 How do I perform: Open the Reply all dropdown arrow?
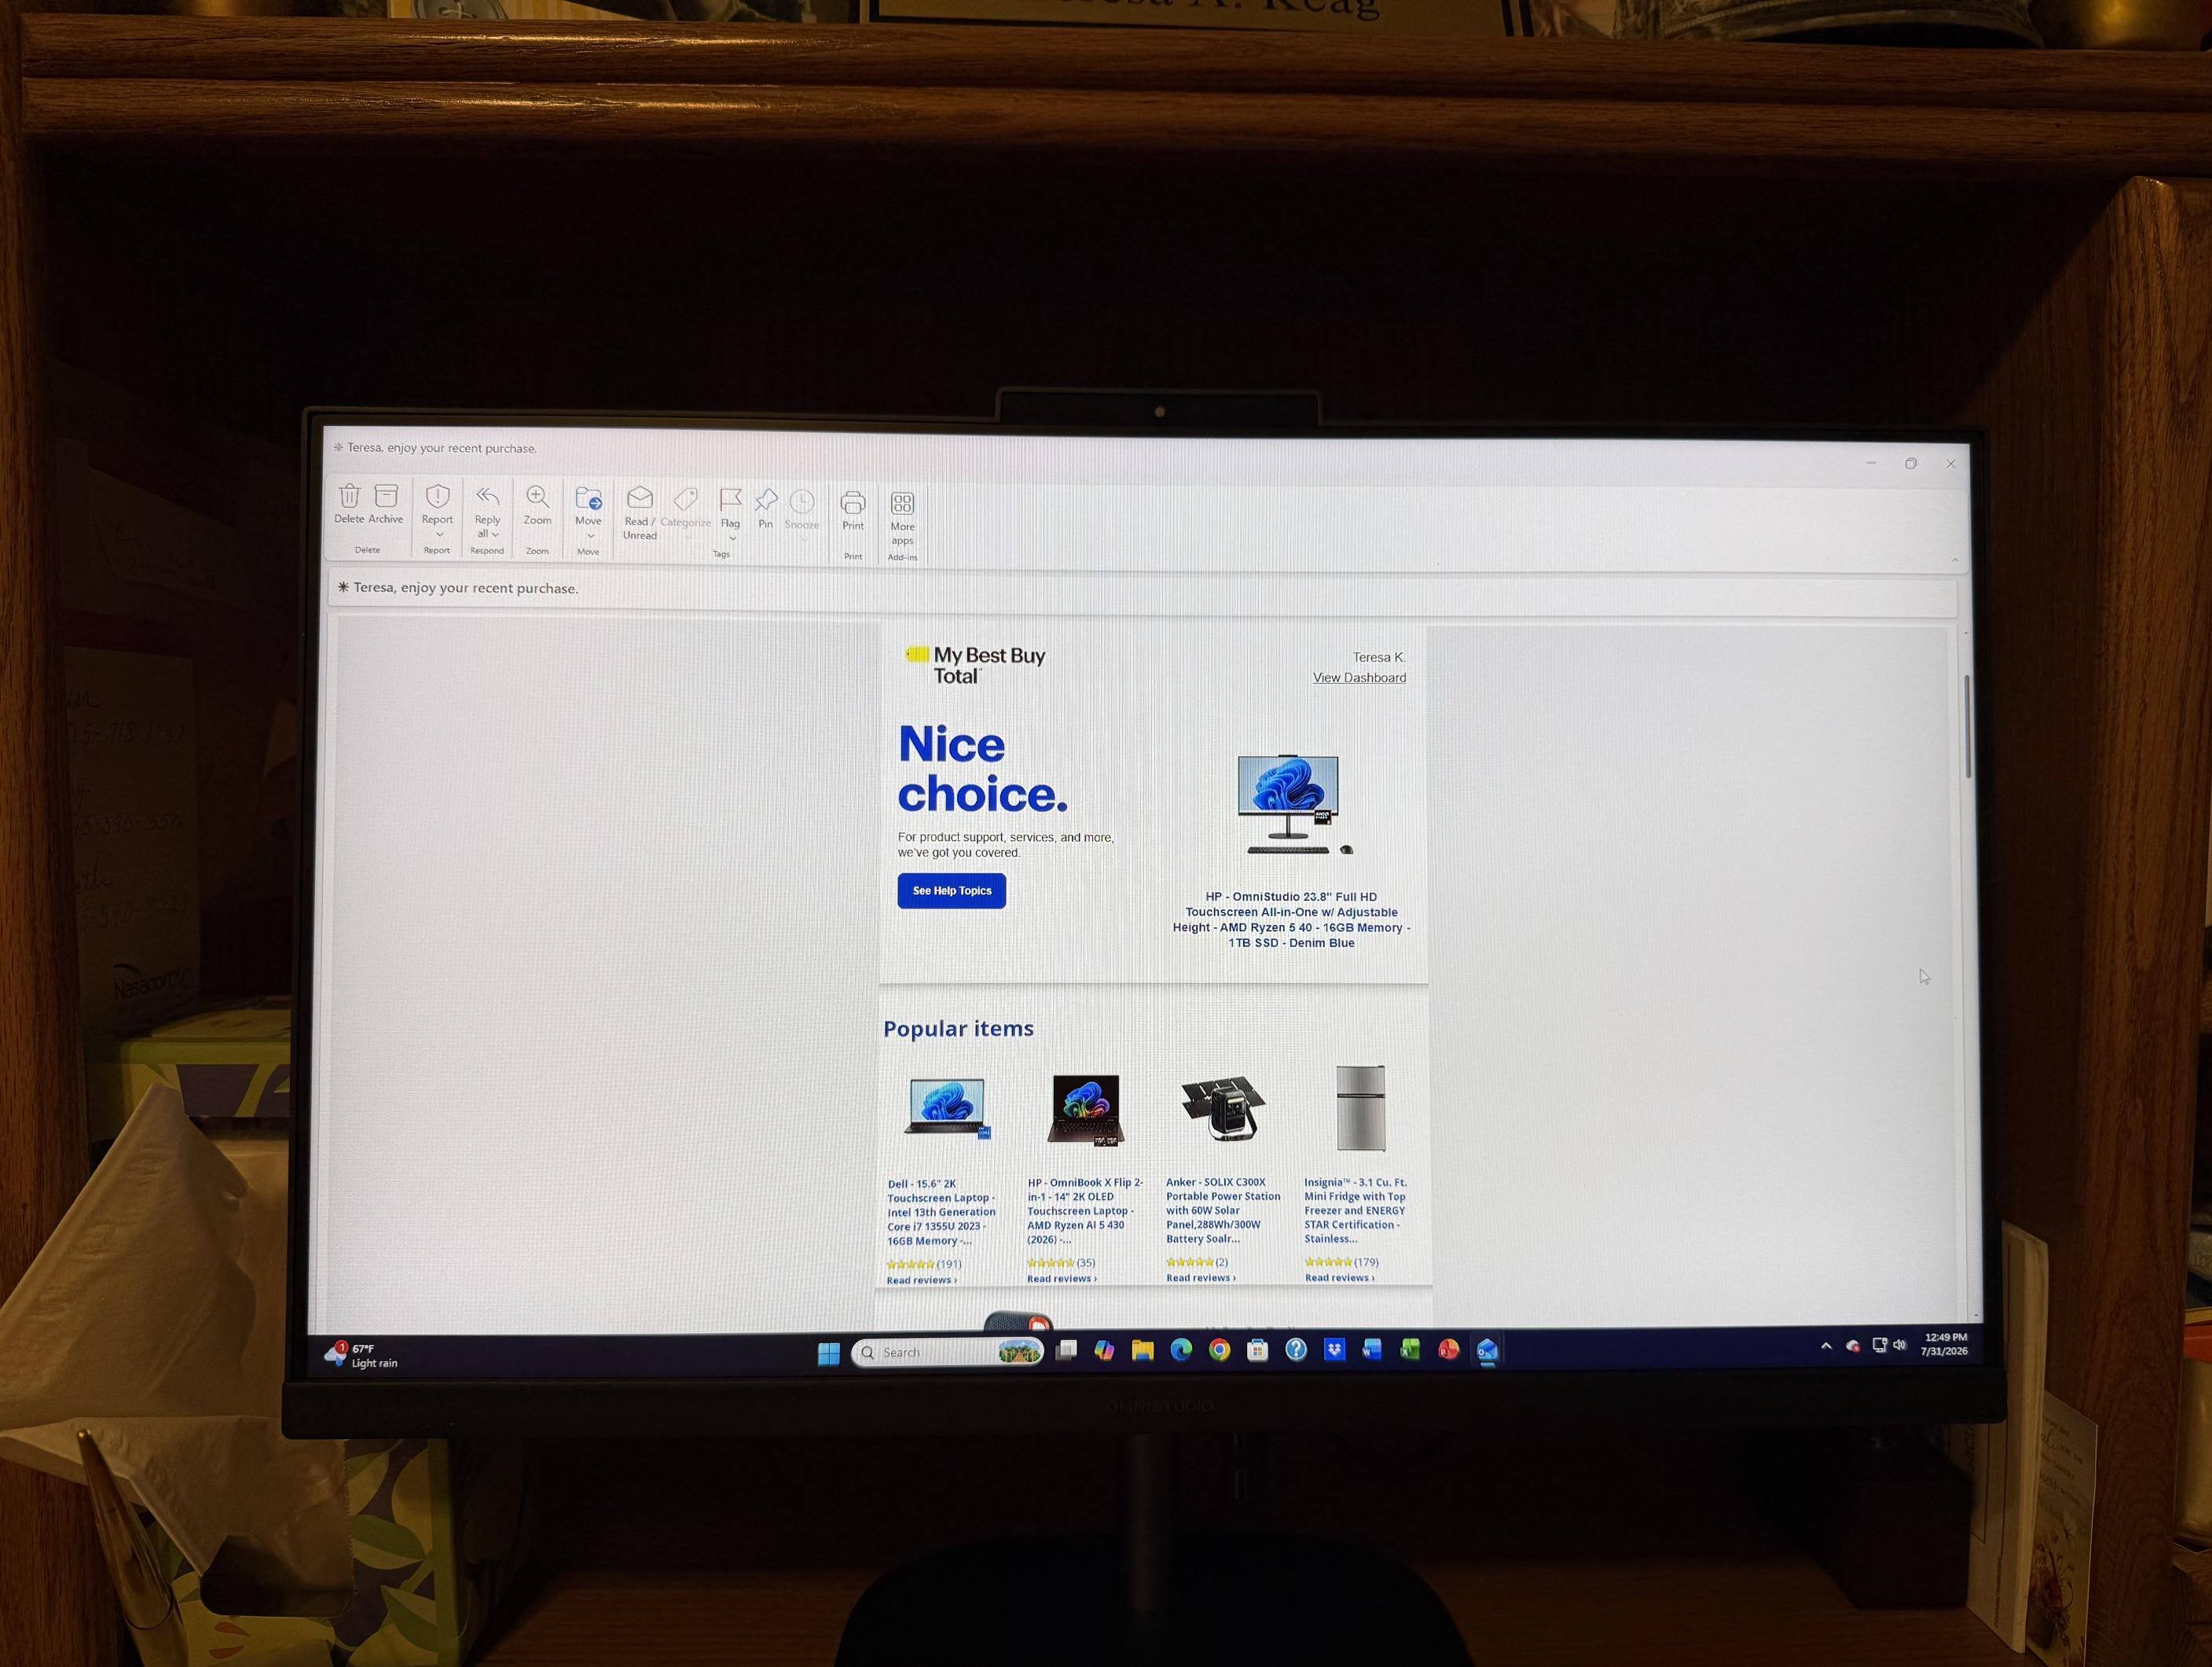pos(495,535)
